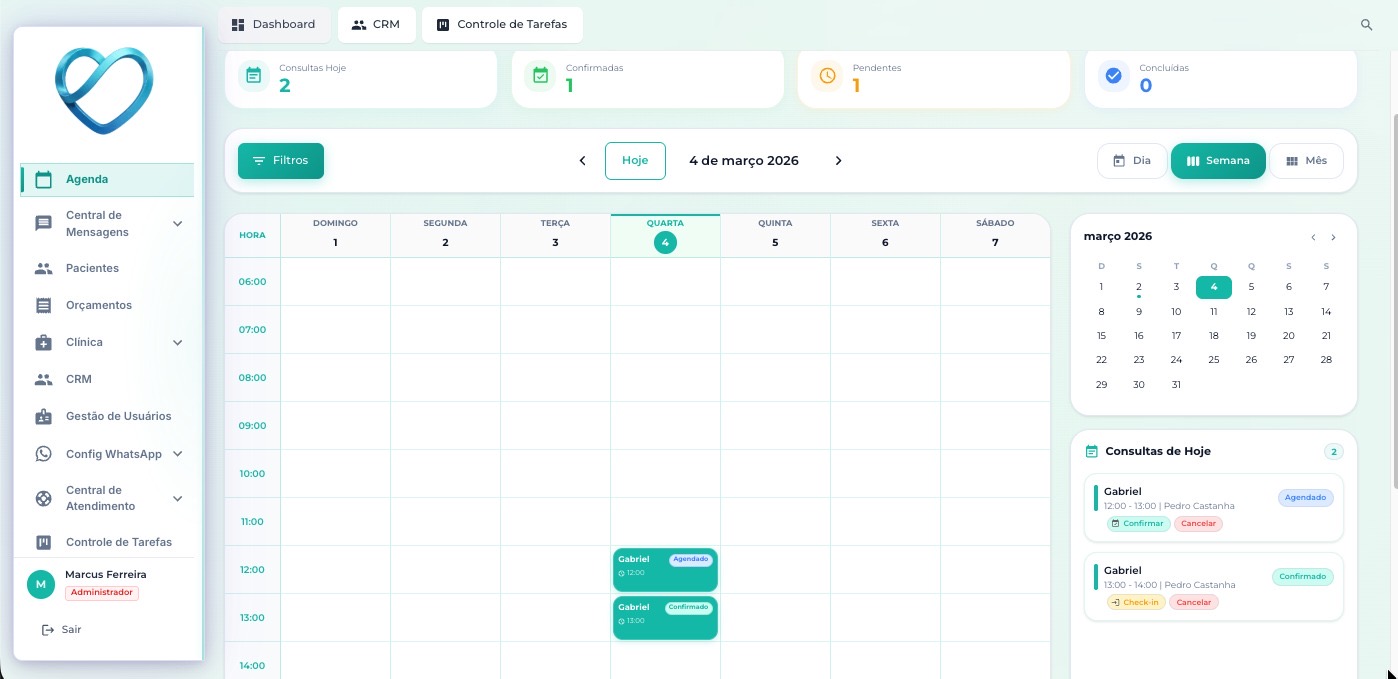Click the Sair logout icon
The height and width of the screenshot is (679, 1398).
(x=47, y=630)
